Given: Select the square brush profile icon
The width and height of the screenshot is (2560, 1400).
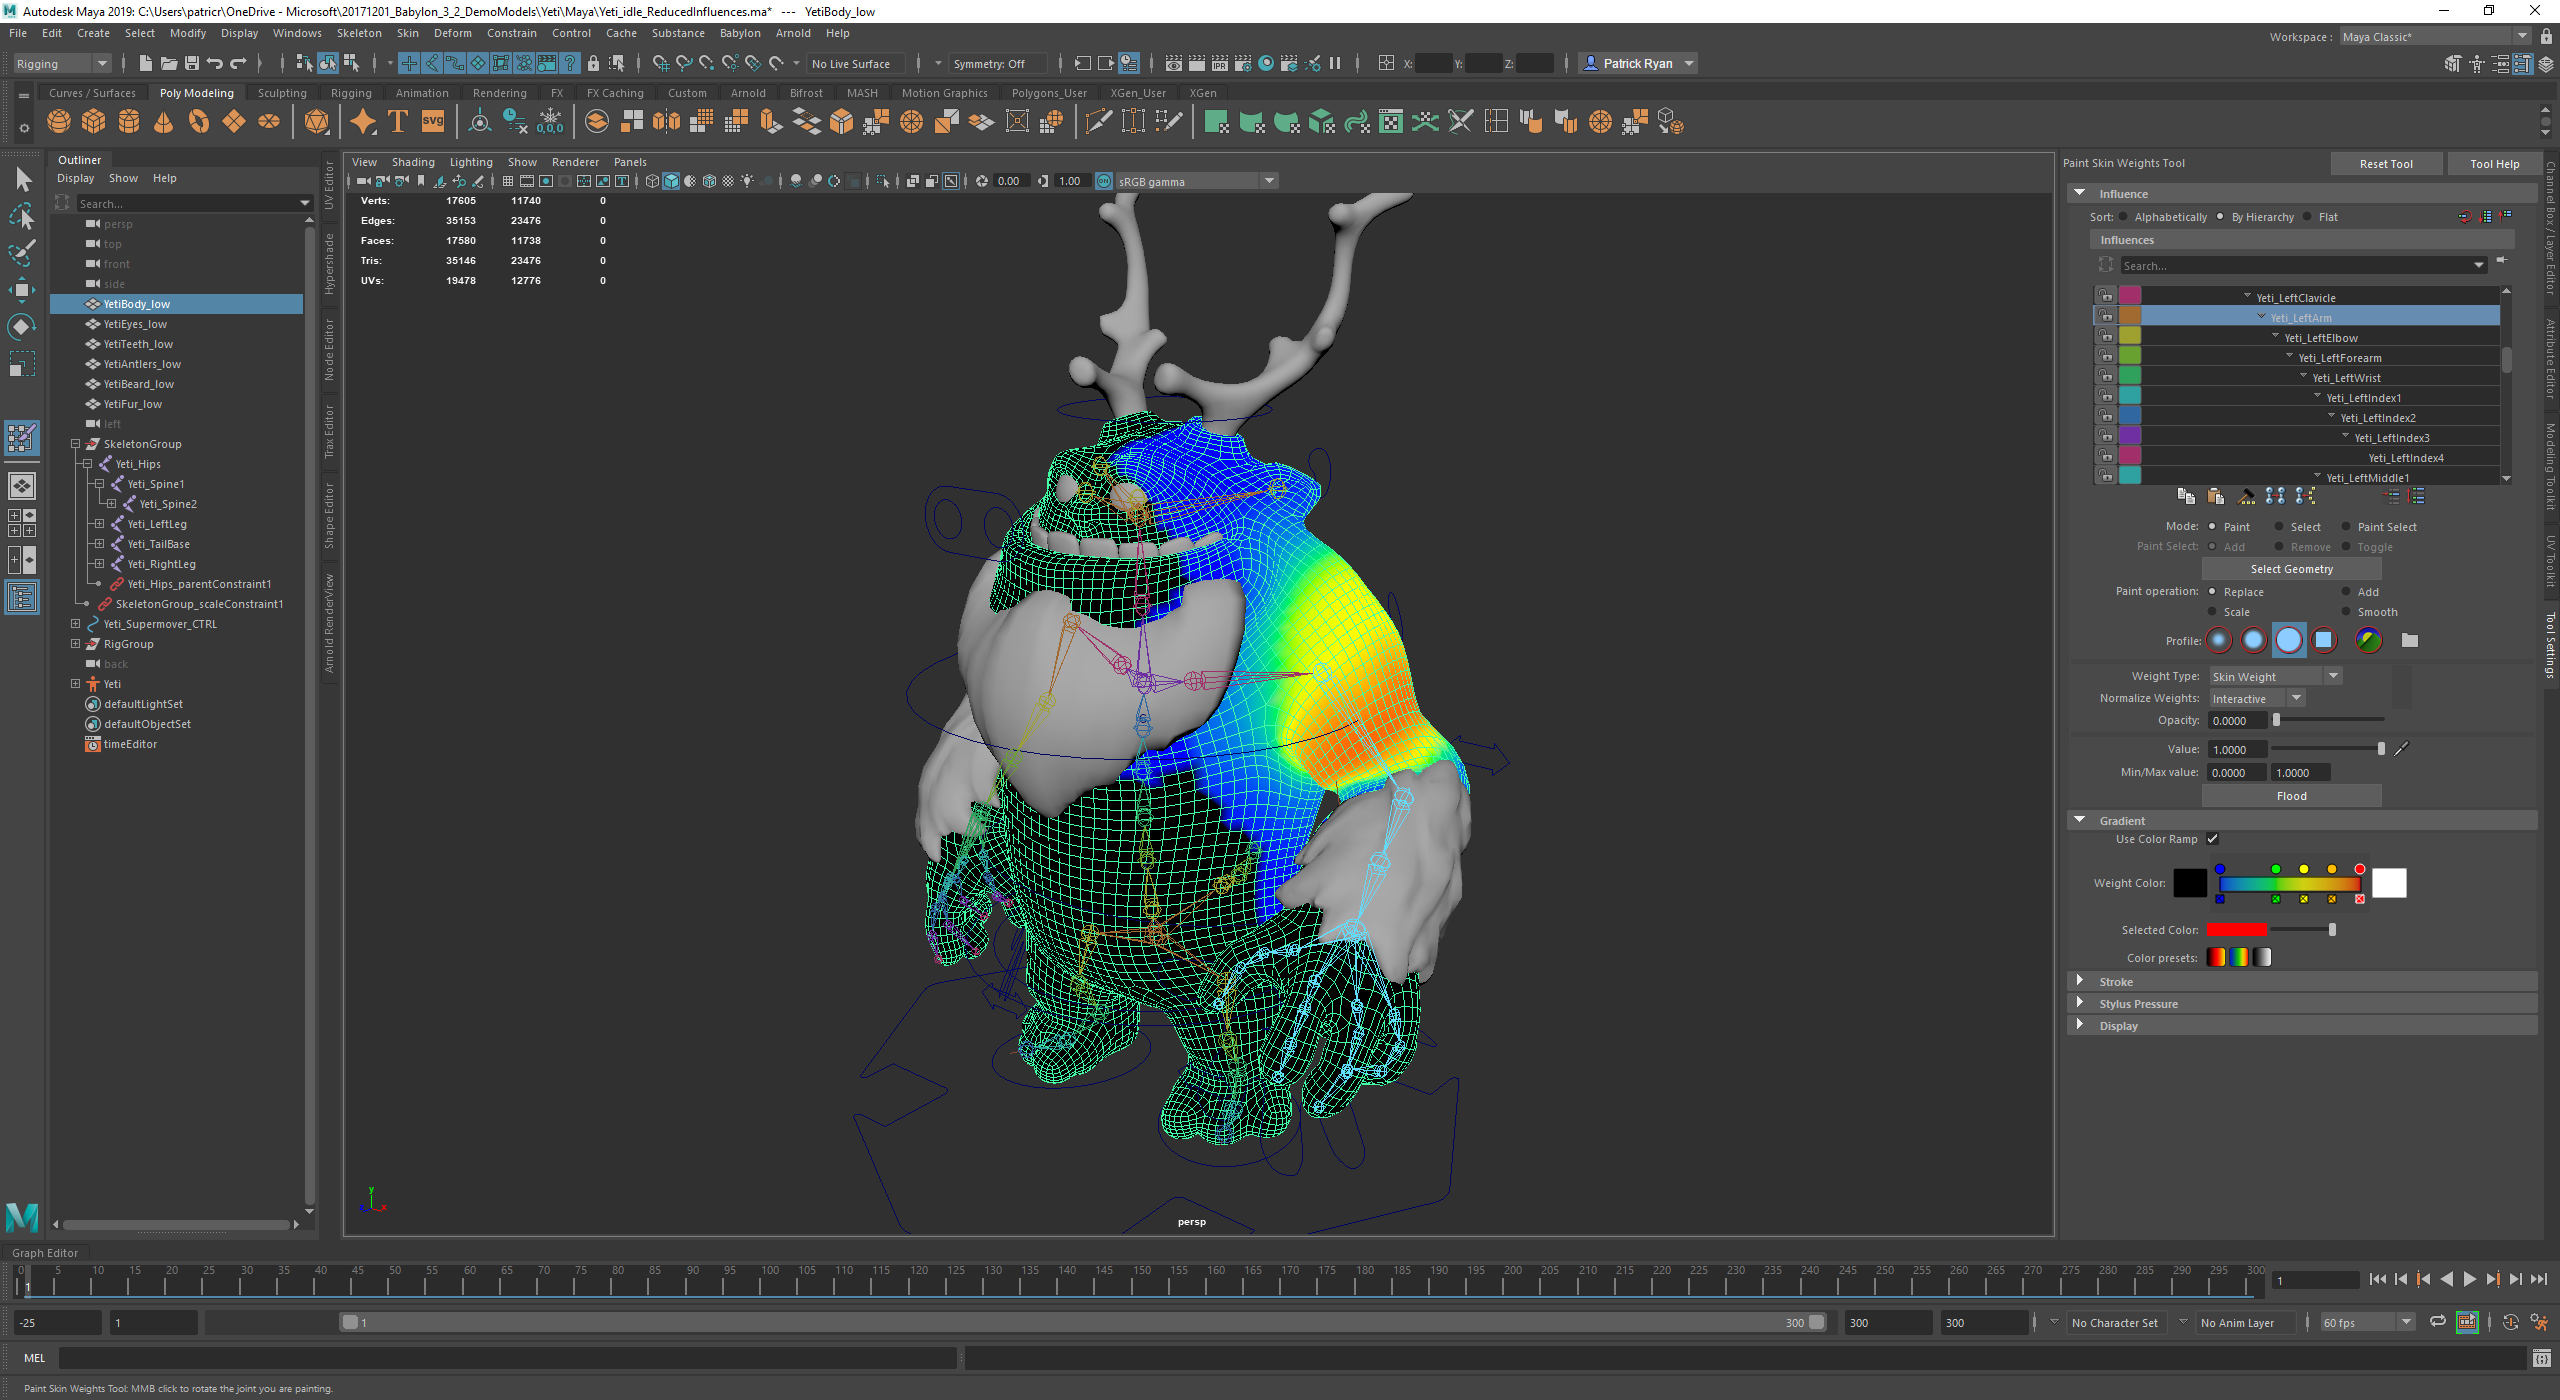Looking at the screenshot, I should (x=2323, y=640).
